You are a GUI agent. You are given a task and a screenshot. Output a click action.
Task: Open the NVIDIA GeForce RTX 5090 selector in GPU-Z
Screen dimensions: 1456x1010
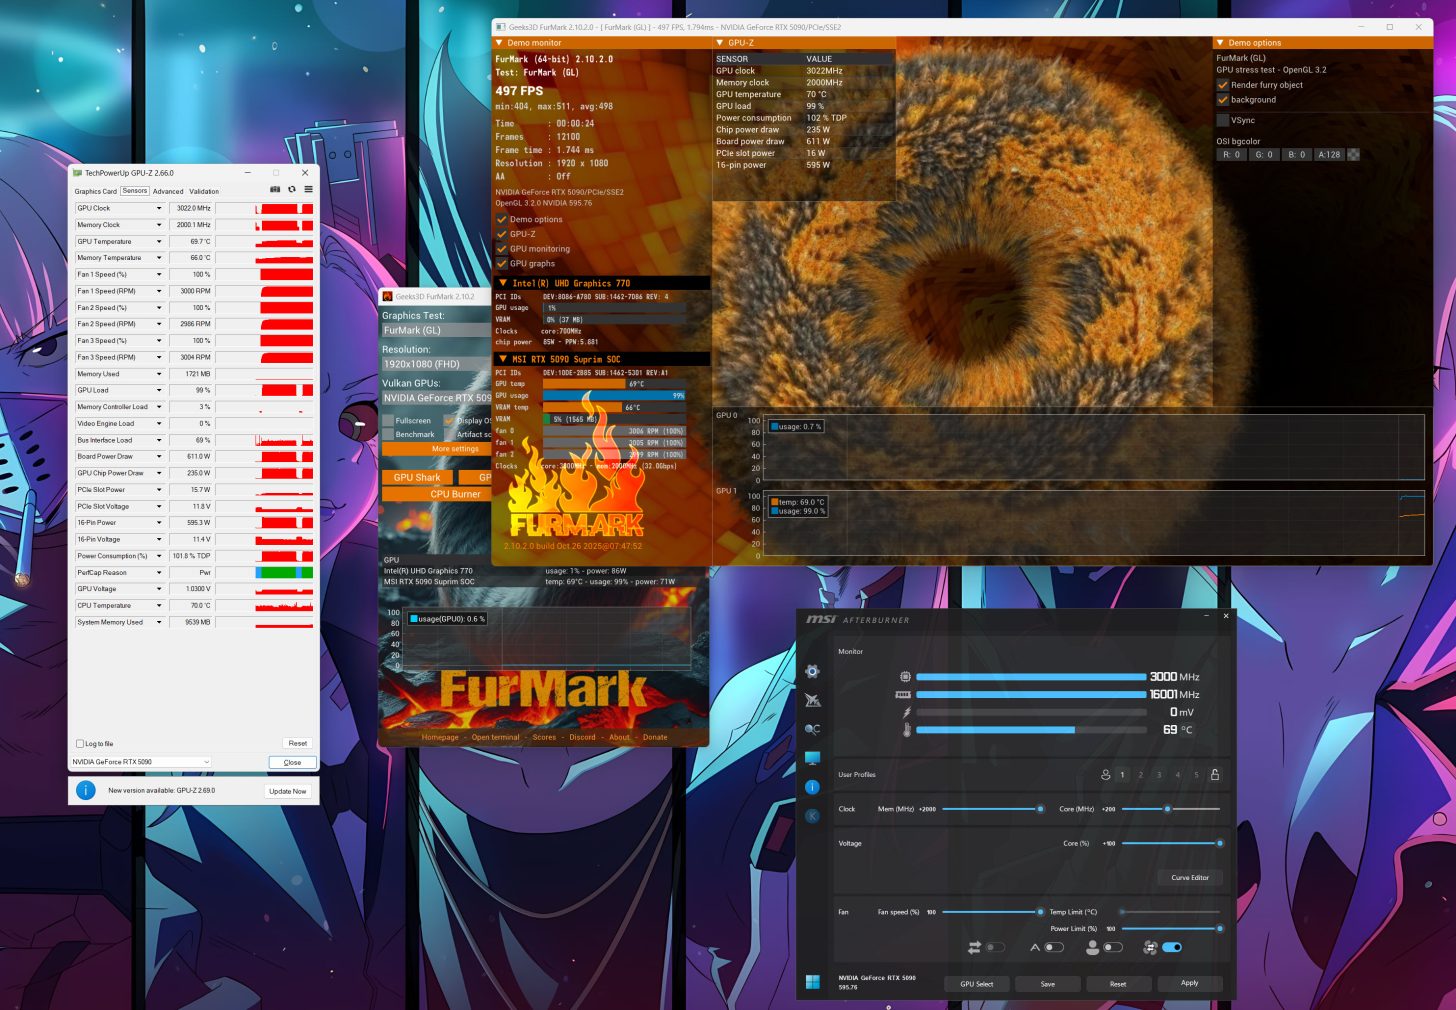pos(141,762)
